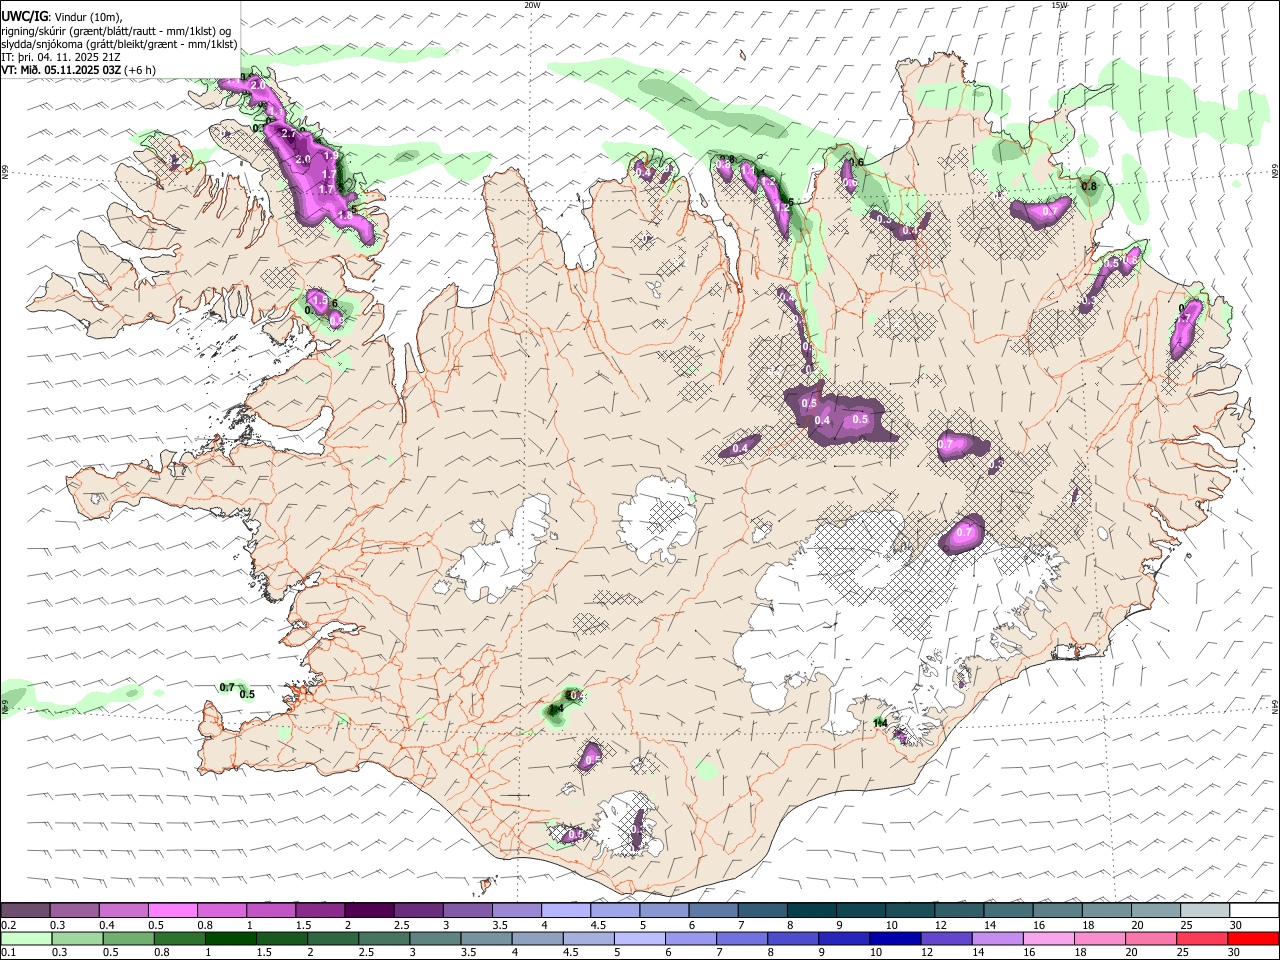Select the white 30 swatch in the upper legend row
The width and height of the screenshot is (1280, 960).
pos(1254,911)
